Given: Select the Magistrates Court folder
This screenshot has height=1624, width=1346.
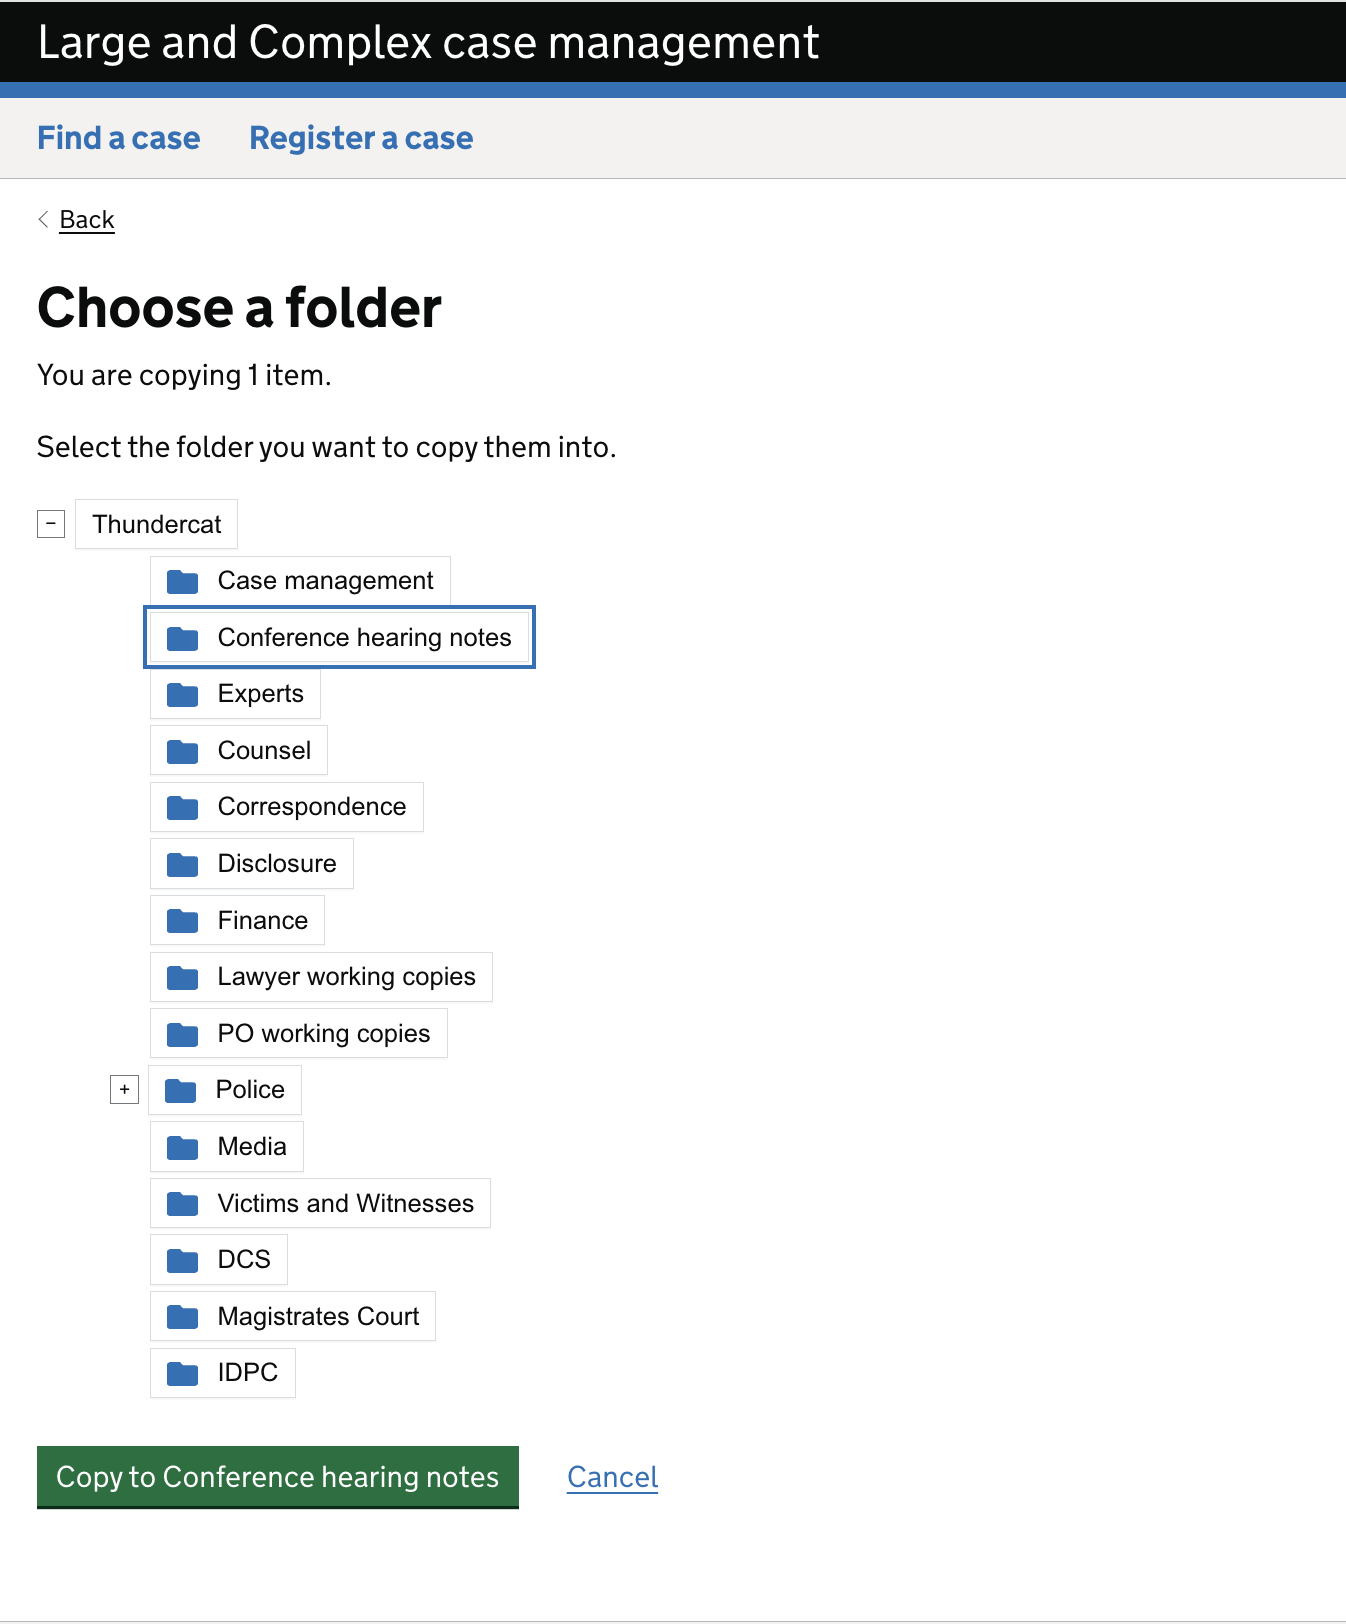Looking at the screenshot, I should (x=318, y=1316).
